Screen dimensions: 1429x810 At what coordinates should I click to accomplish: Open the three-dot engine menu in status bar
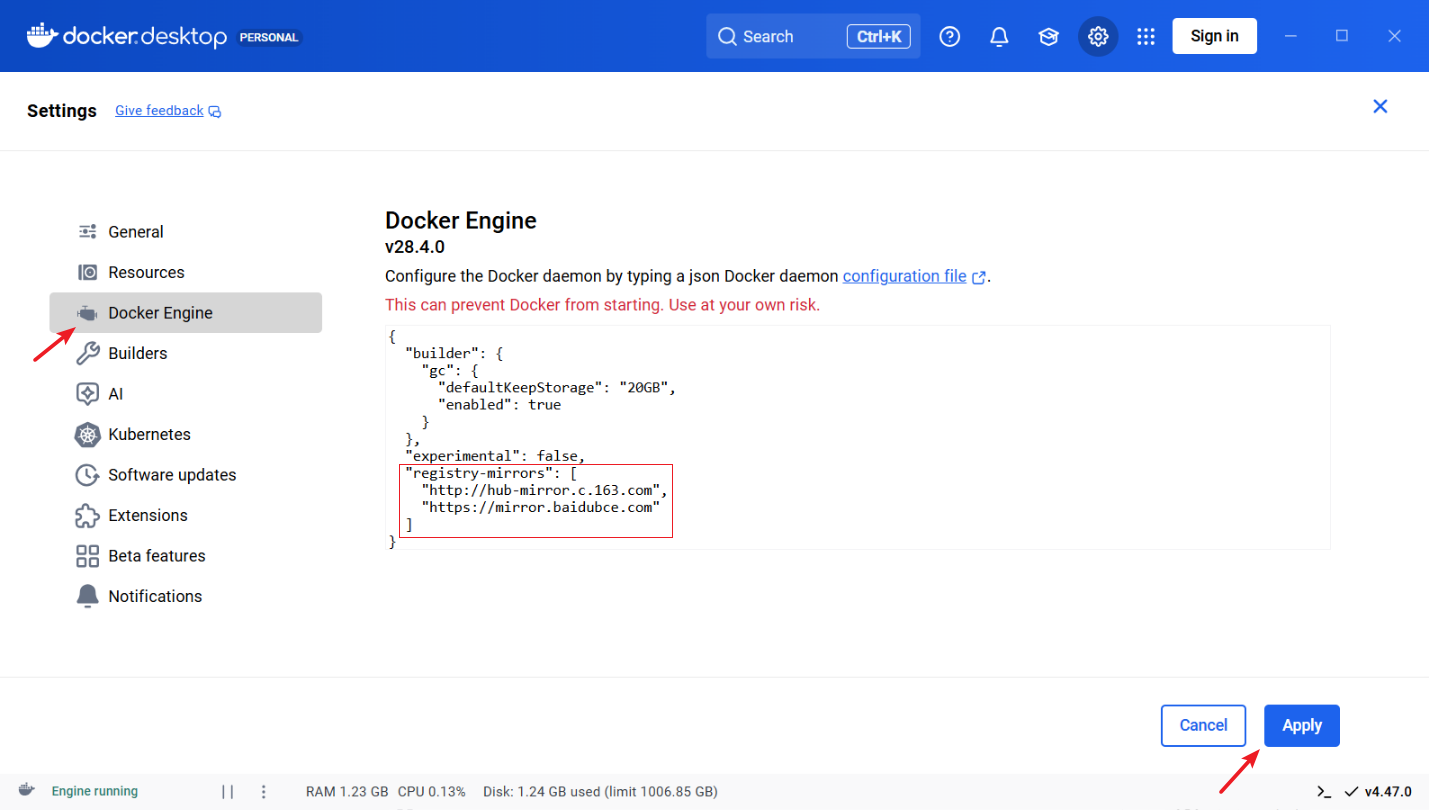coord(264,792)
